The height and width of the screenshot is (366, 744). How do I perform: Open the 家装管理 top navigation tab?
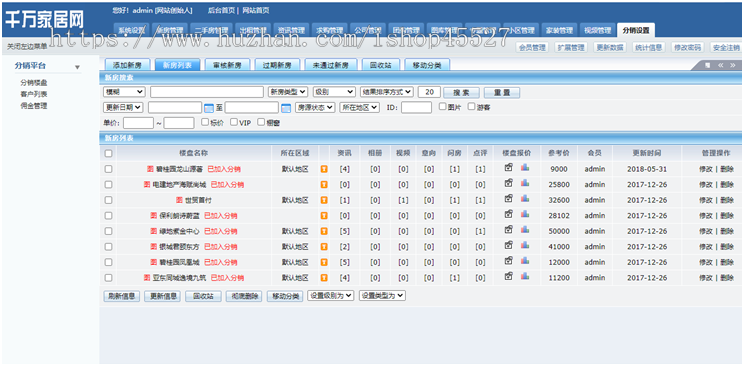pyautogui.click(x=559, y=30)
